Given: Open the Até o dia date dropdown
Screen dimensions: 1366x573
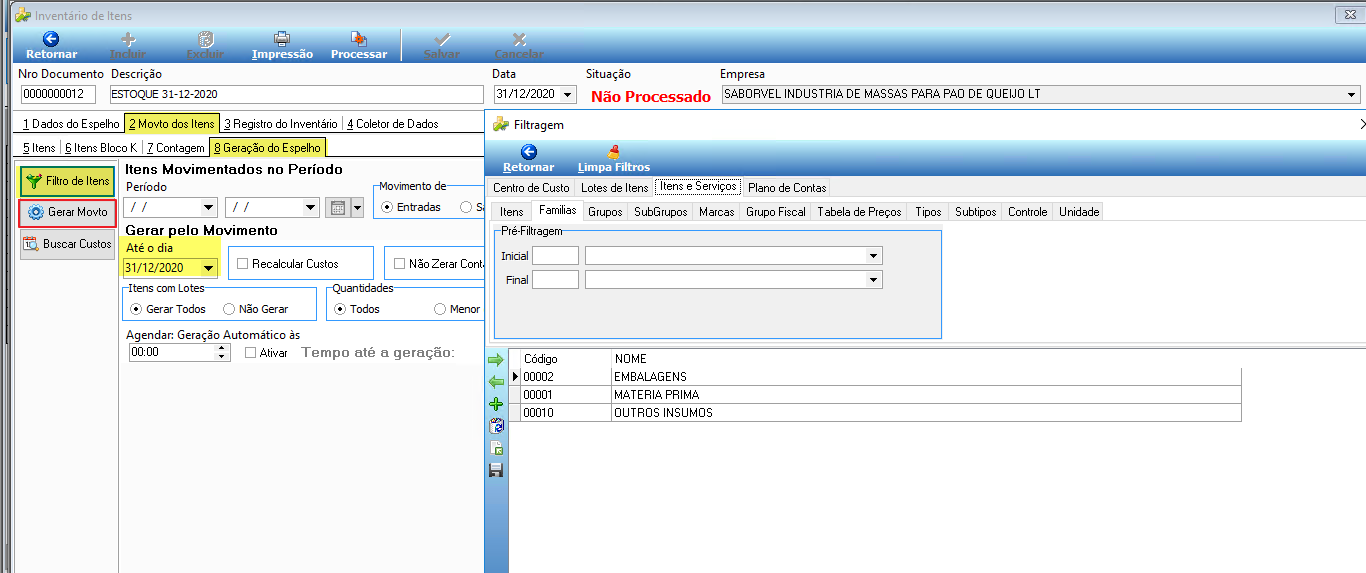Looking at the screenshot, I should tap(208, 268).
